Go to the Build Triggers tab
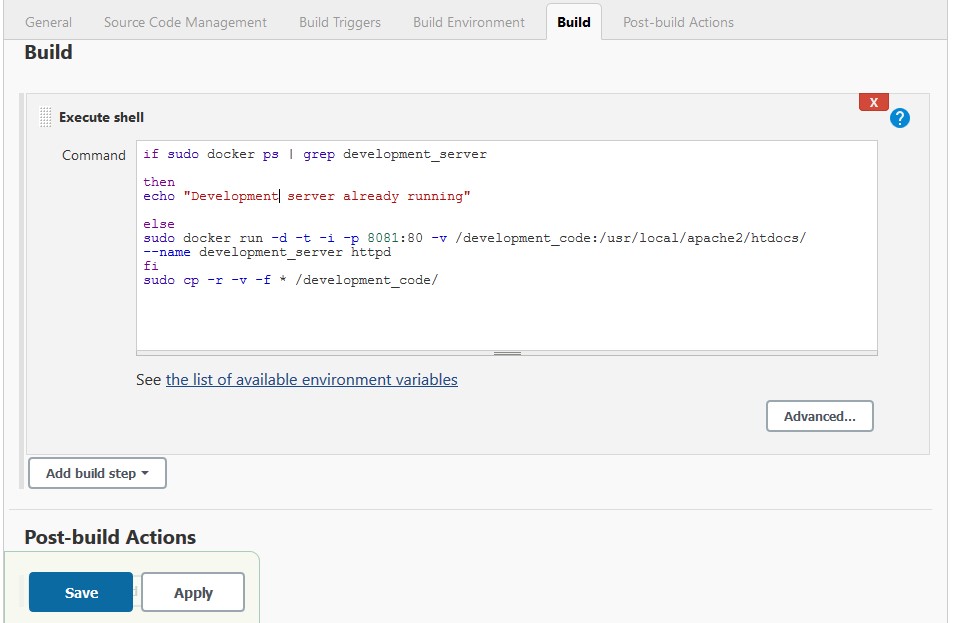Image resolution: width=959 pixels, height=623 pixels. coord(340,22)
